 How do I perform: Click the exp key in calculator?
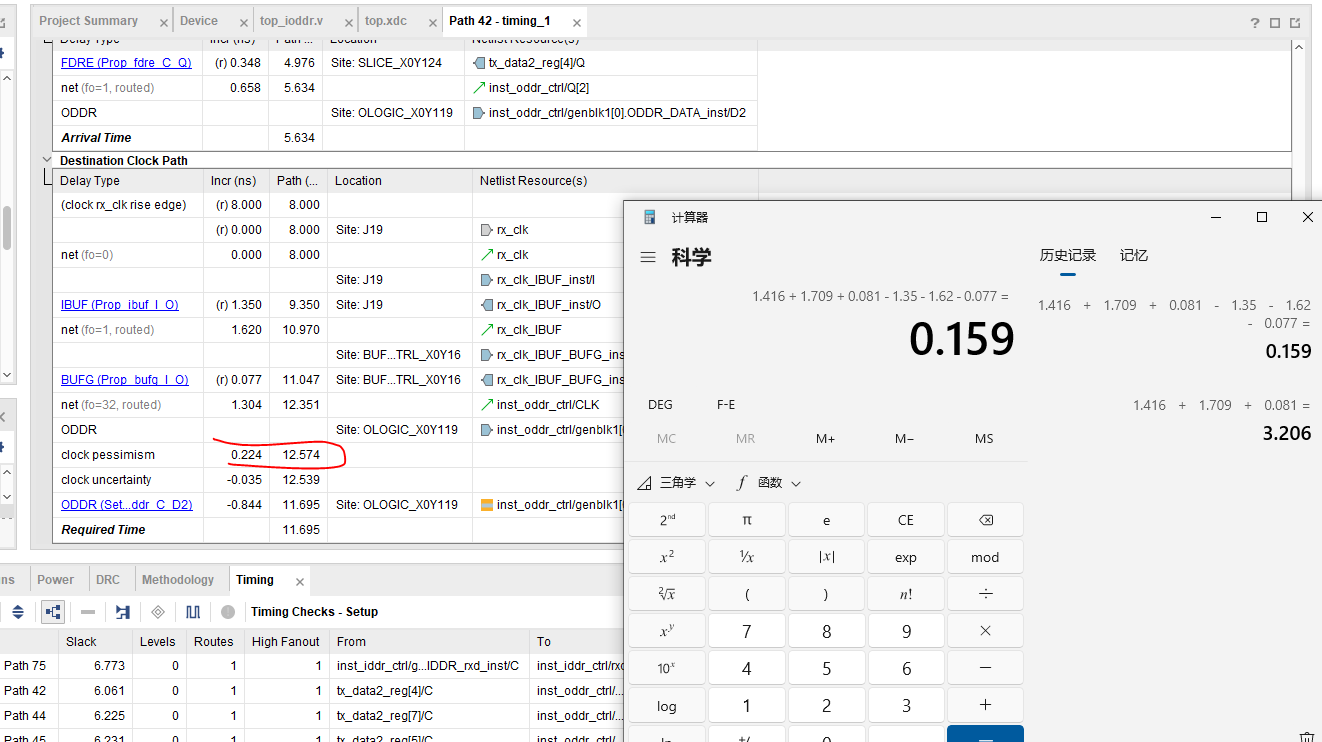click(x=906, y=557)
